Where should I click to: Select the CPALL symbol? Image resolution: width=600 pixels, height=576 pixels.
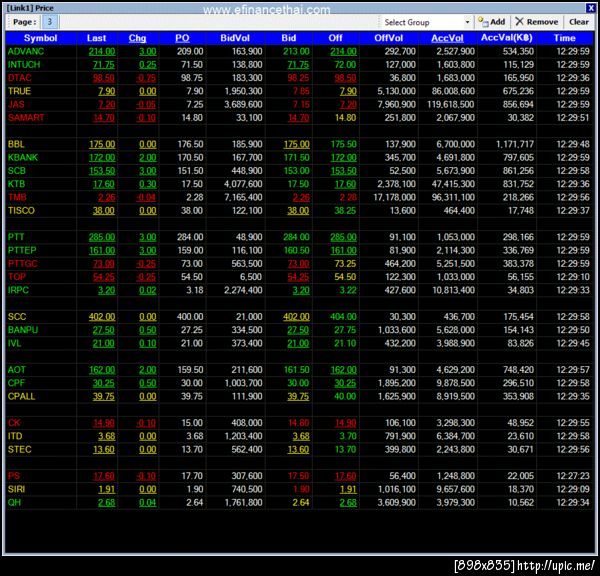coord(21,396)
